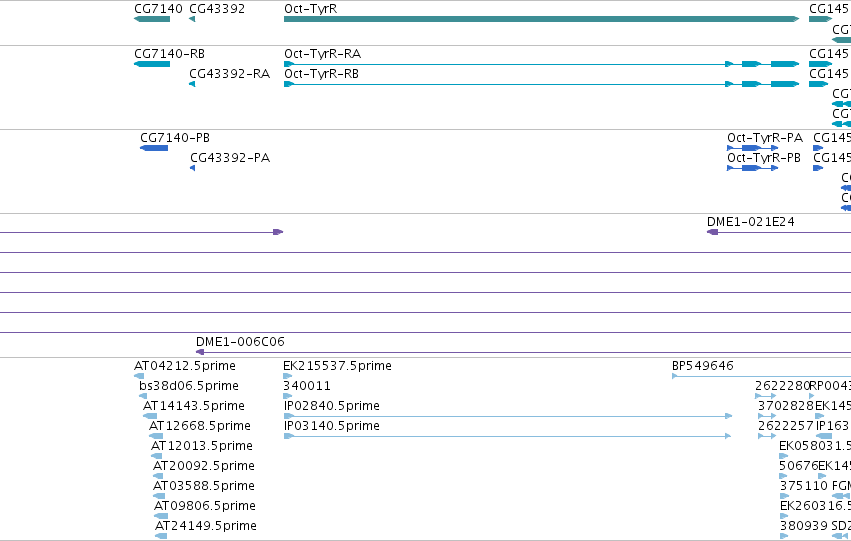Click the CG43392-PA protein label
The image size is (851, 541).
(x=230, y=158)
